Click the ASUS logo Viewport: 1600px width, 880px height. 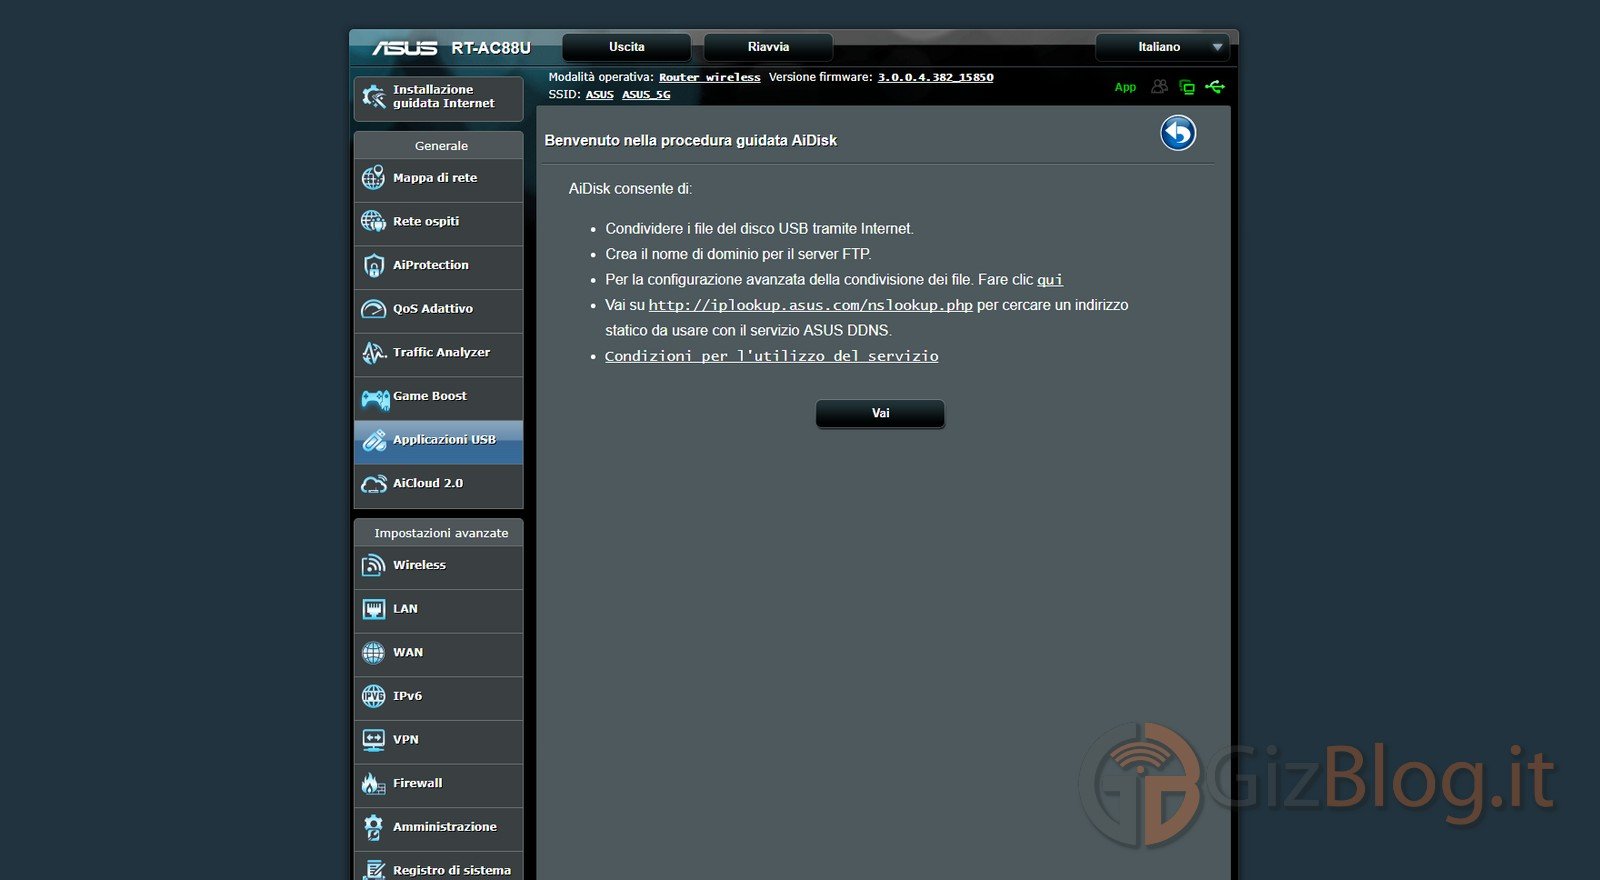405,48
